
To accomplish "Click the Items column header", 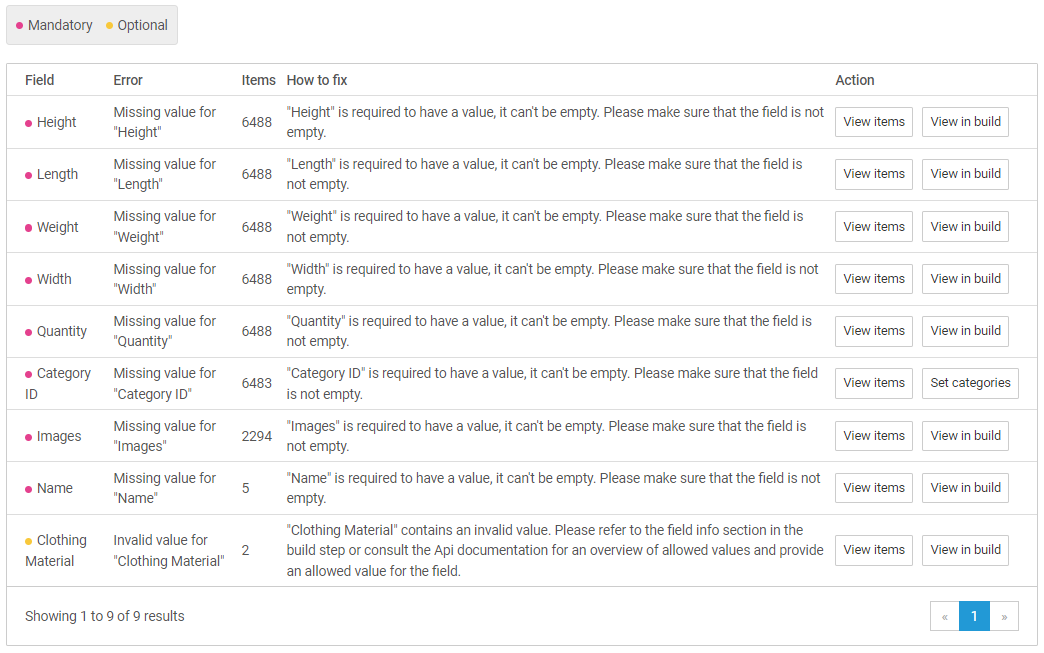I will coord(258,80).
